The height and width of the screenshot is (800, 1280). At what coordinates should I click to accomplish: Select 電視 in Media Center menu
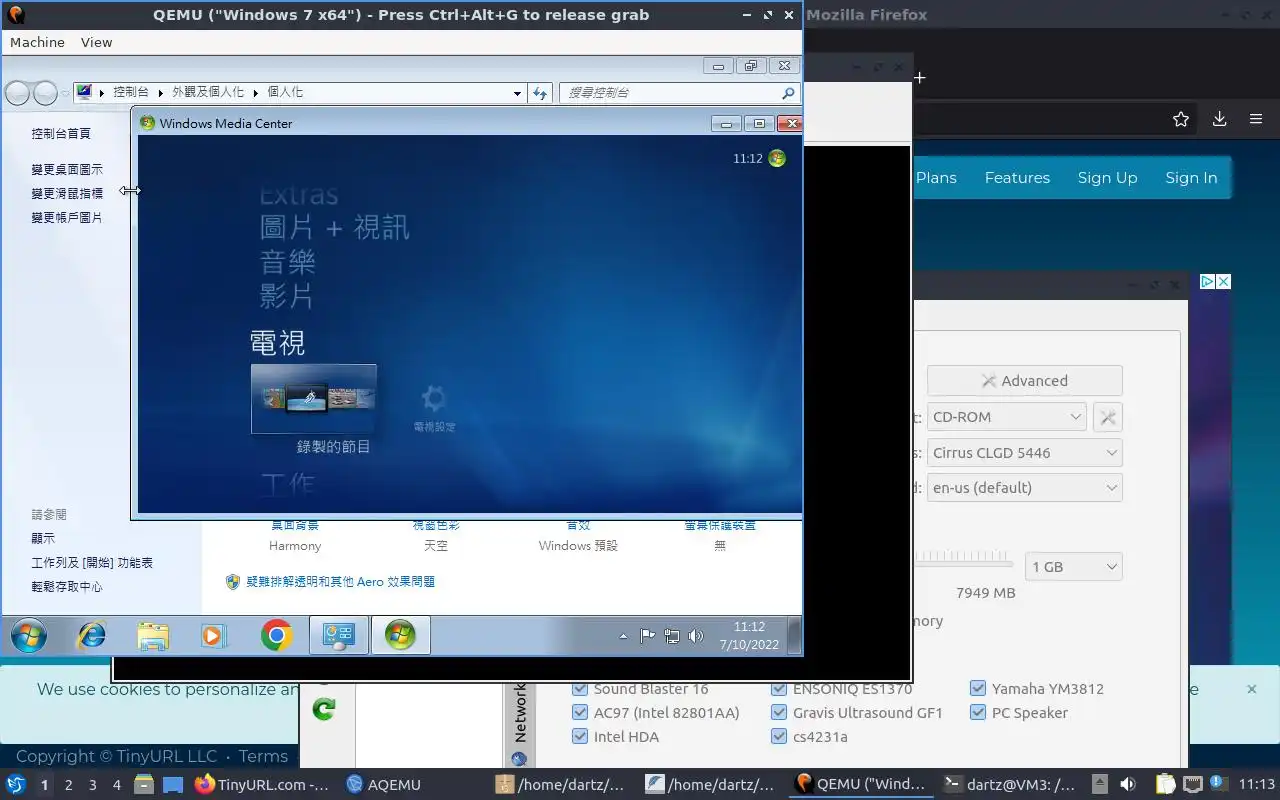tap(278, 343)
